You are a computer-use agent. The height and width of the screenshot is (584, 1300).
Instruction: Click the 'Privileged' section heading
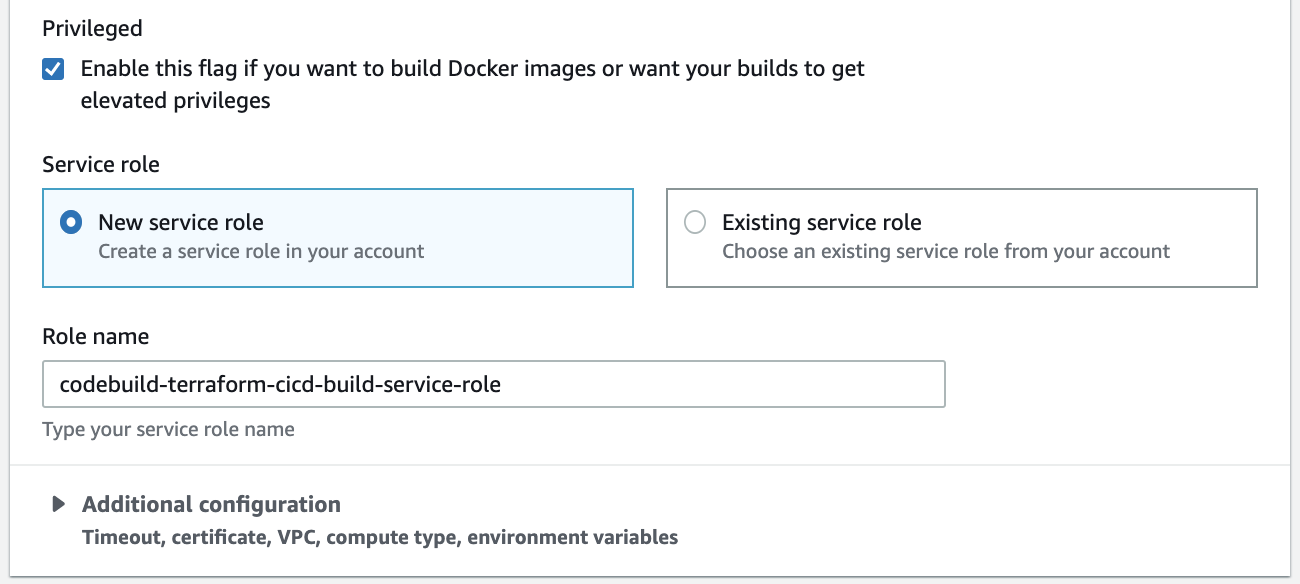tap(92, 28)
